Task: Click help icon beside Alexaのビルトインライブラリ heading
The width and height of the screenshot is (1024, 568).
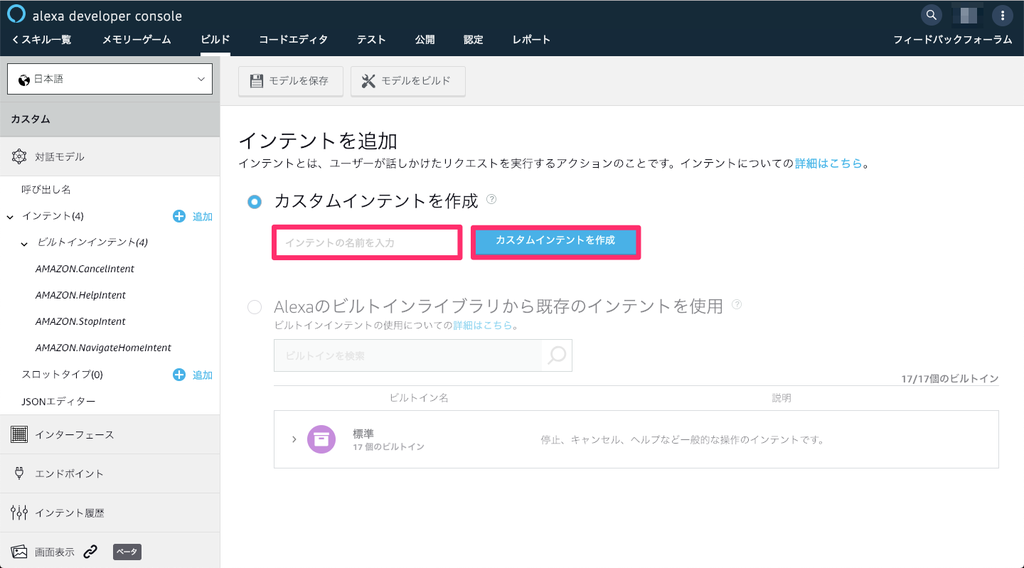Action: point(737,304)
